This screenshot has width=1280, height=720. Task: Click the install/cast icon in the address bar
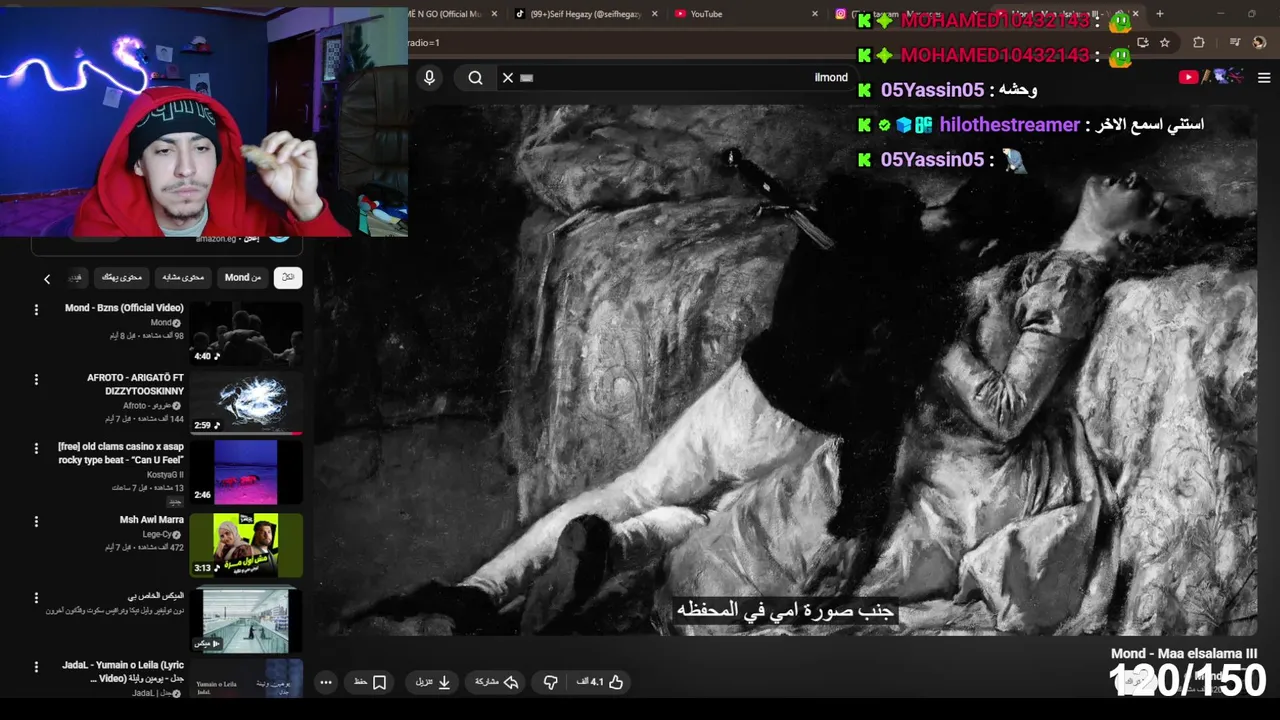pyautogui.click(x=1143, y=43)
